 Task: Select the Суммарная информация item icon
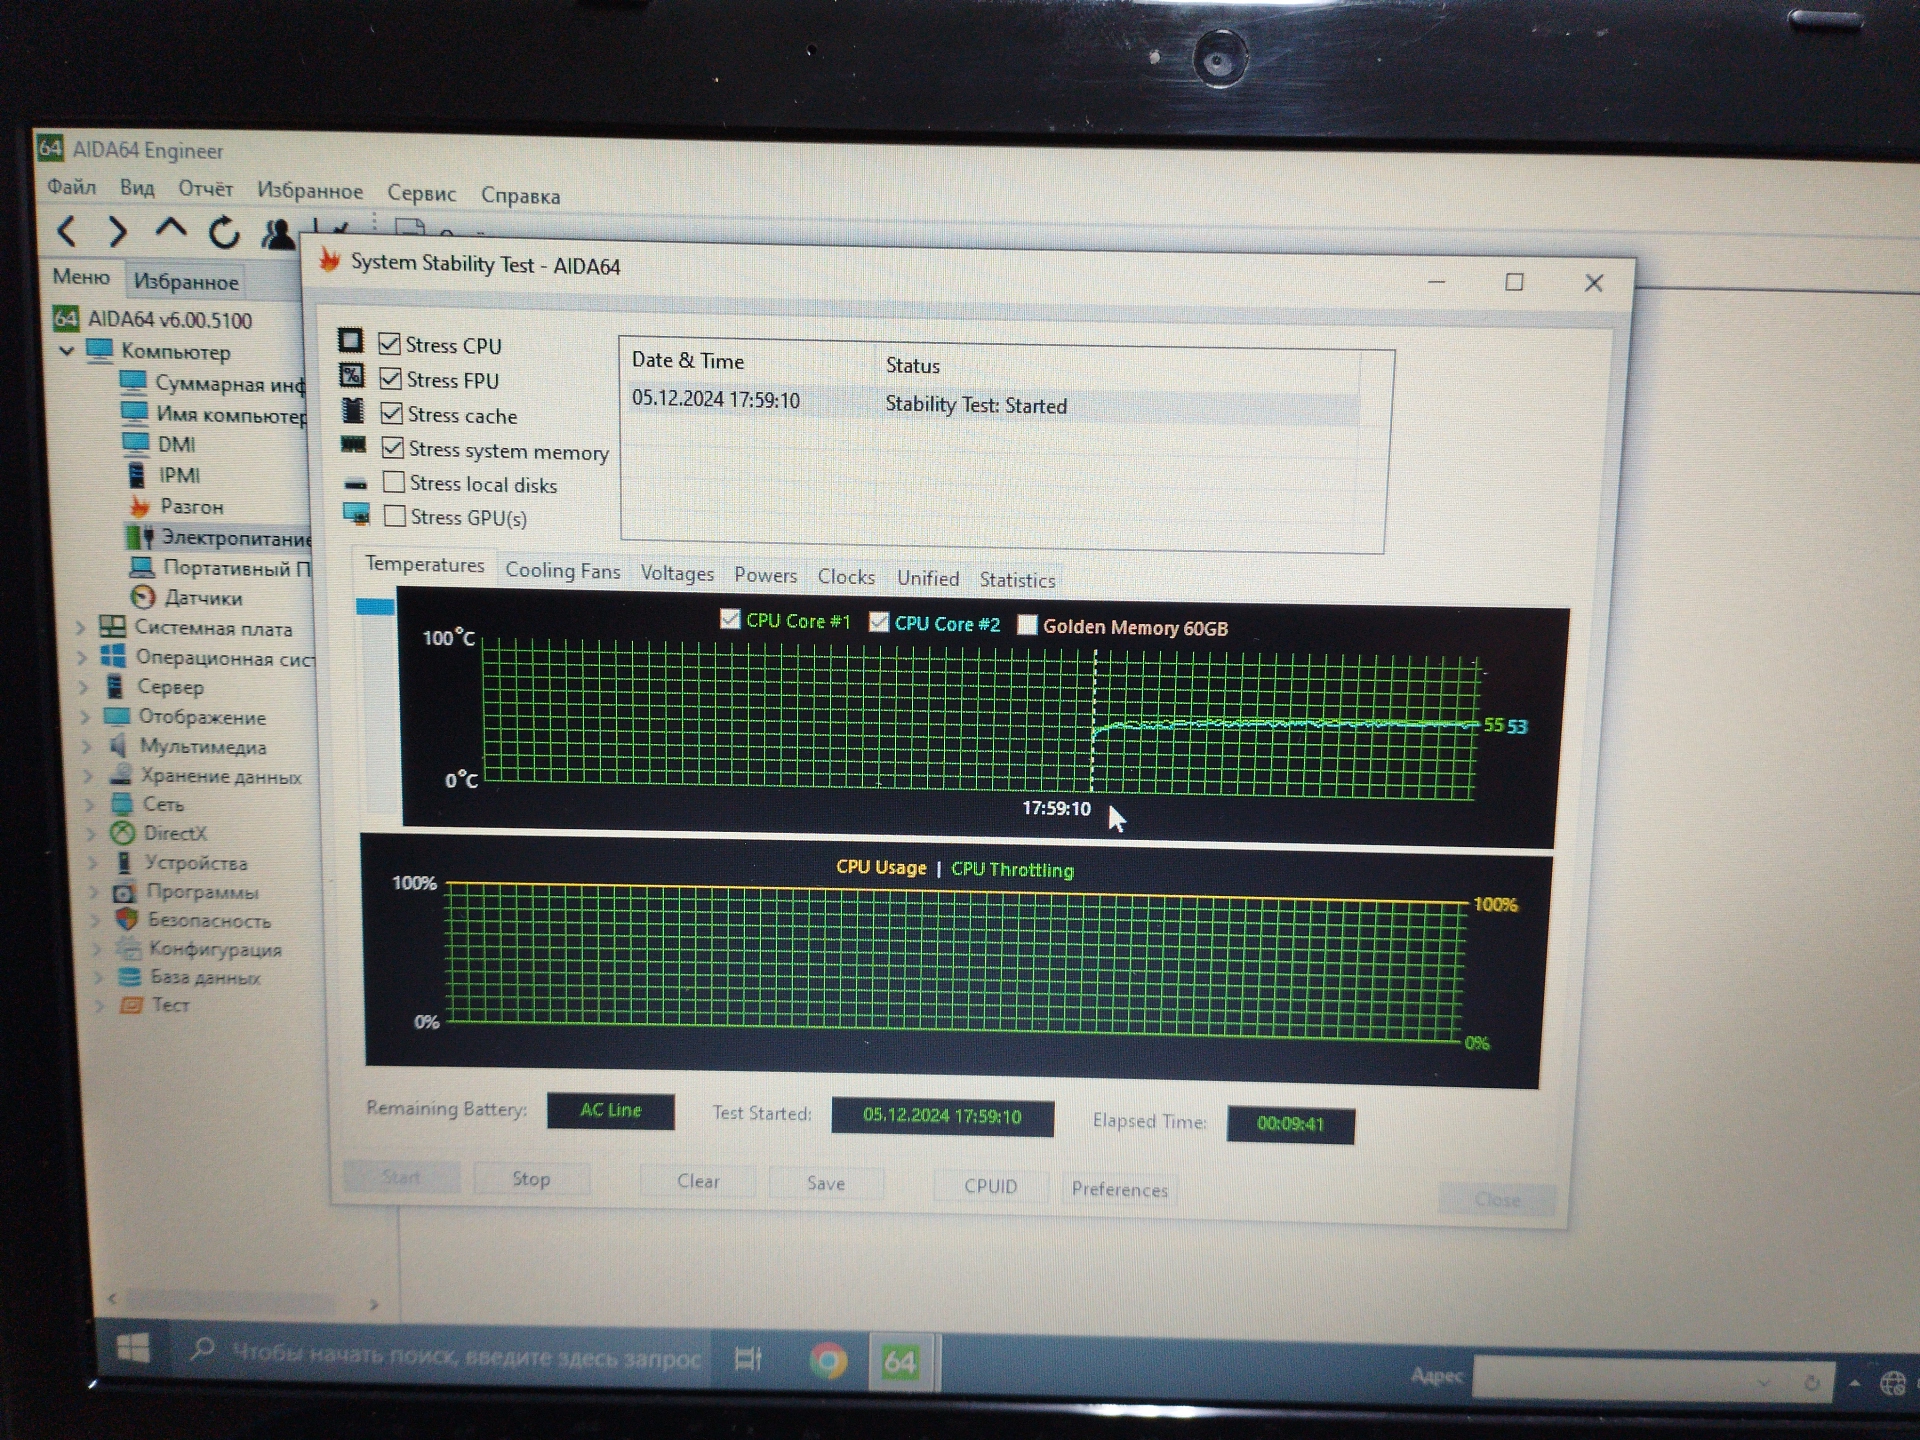pyautogui.click(x=133, y=382)
